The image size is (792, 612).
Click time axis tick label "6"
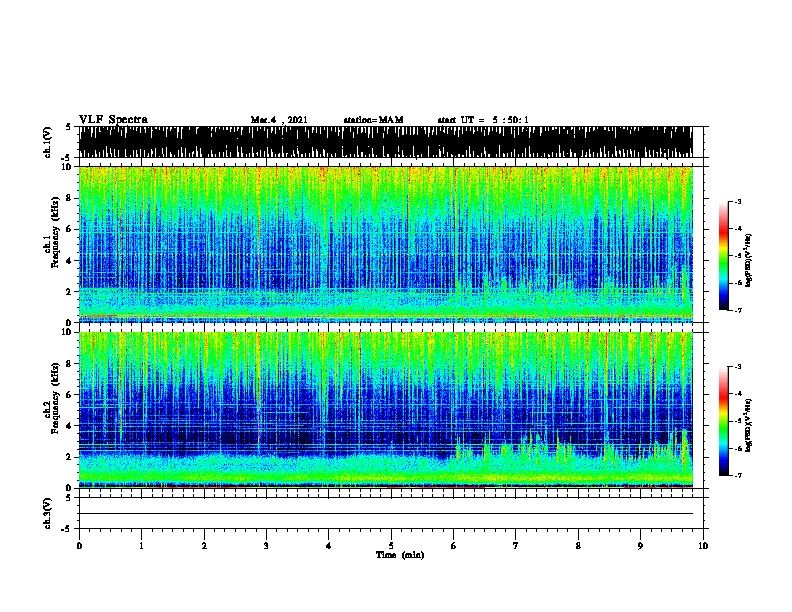click(454, 546)
